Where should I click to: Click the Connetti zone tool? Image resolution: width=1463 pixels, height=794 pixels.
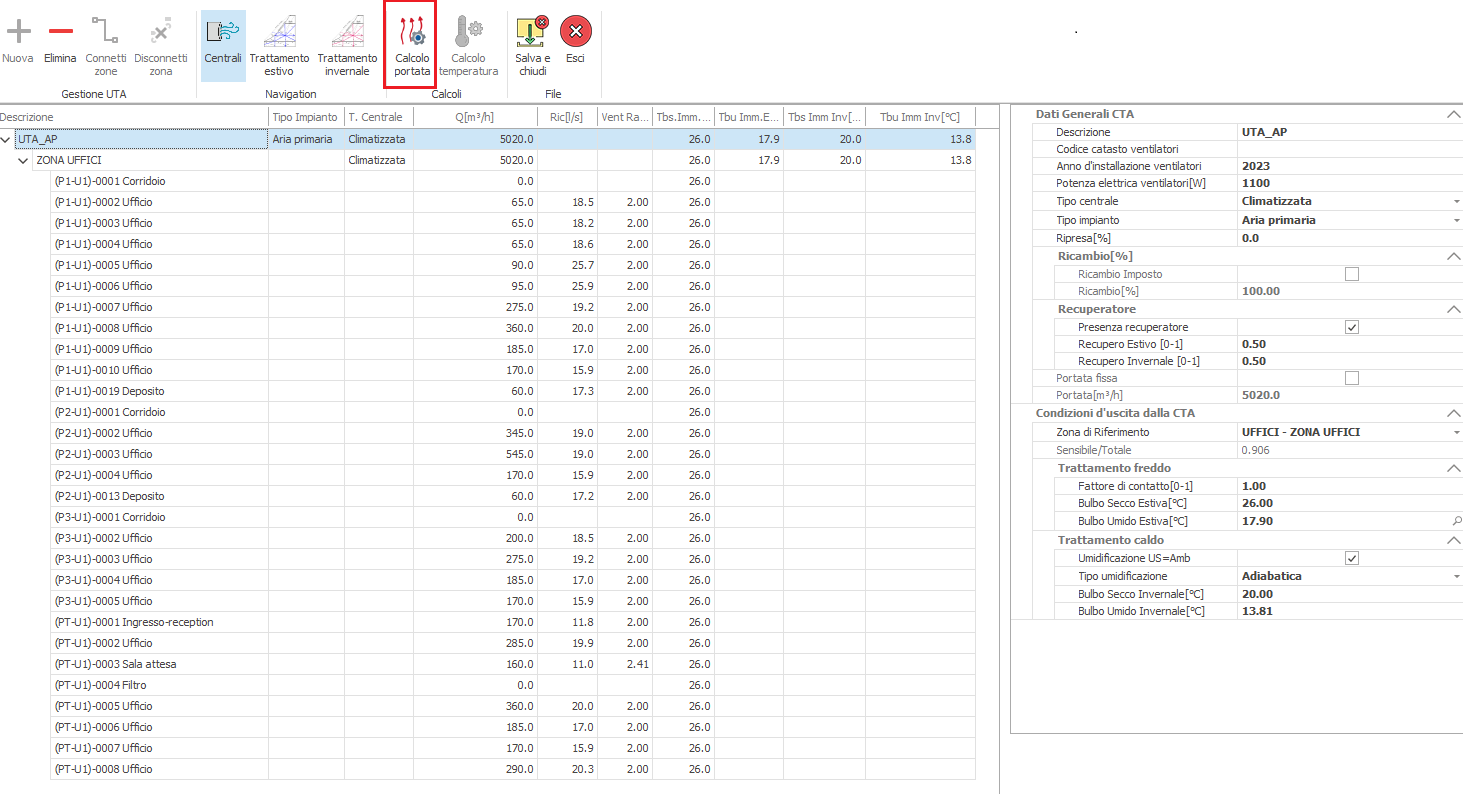coord(105,32)
